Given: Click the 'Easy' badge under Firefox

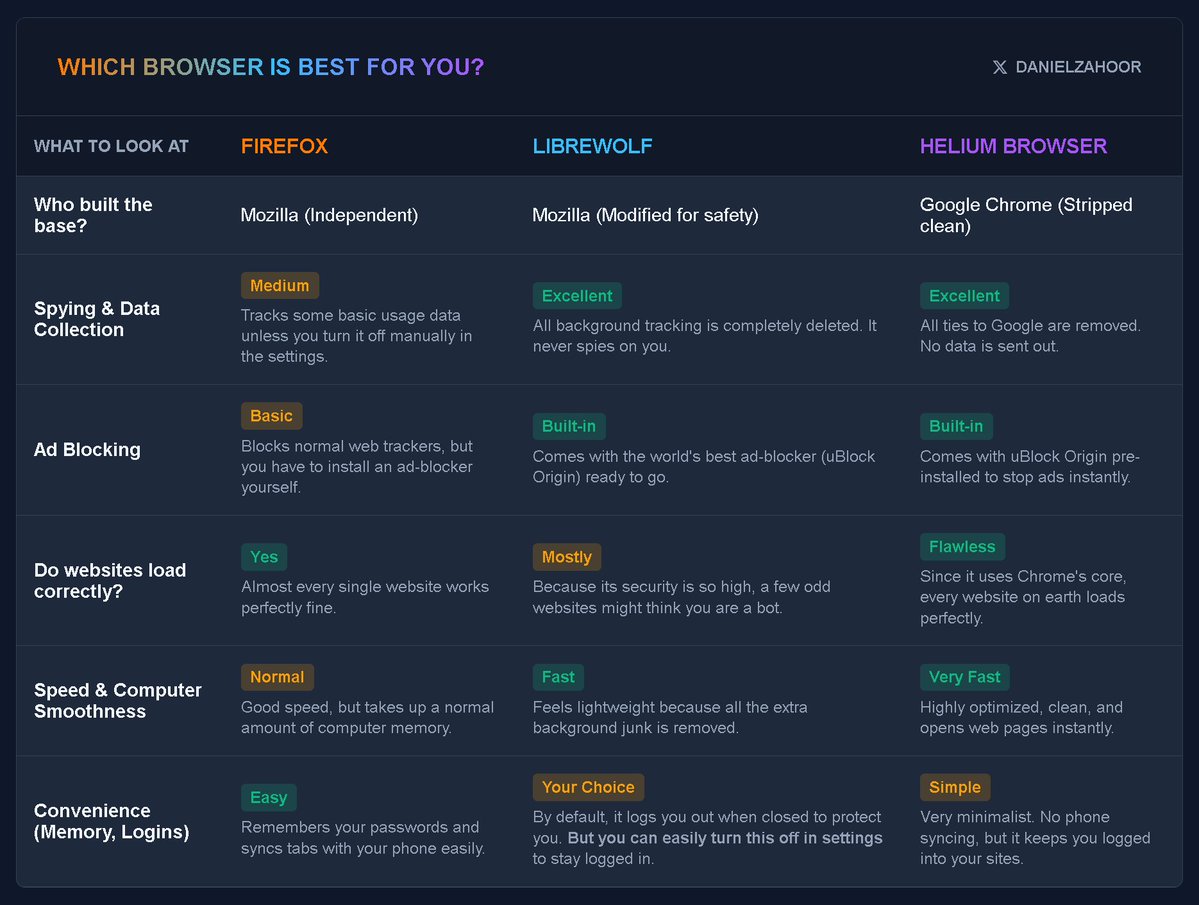Looking at the screenshot, I should [268, 797].
